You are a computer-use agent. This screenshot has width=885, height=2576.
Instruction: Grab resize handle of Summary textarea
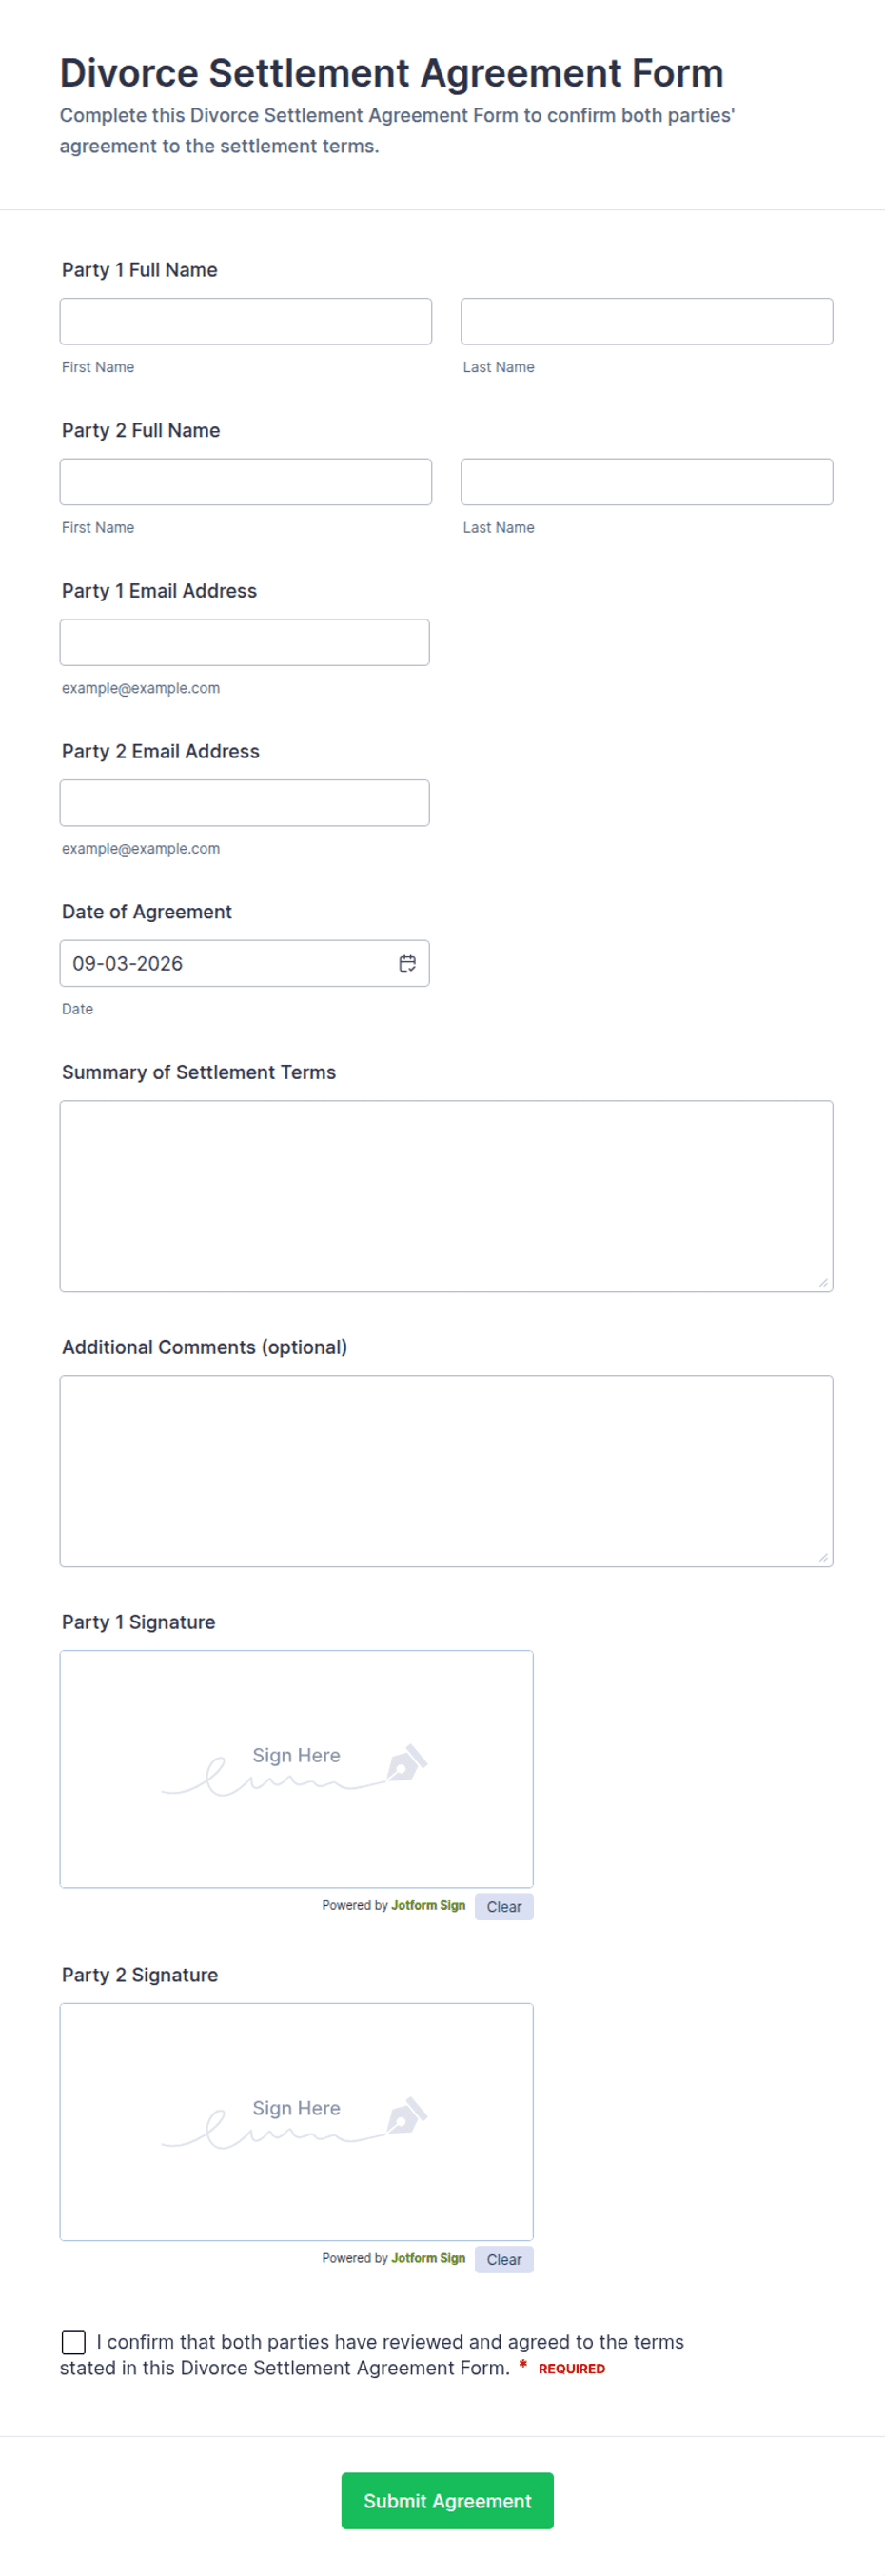pyautogui.click(x=823, y=1282)
